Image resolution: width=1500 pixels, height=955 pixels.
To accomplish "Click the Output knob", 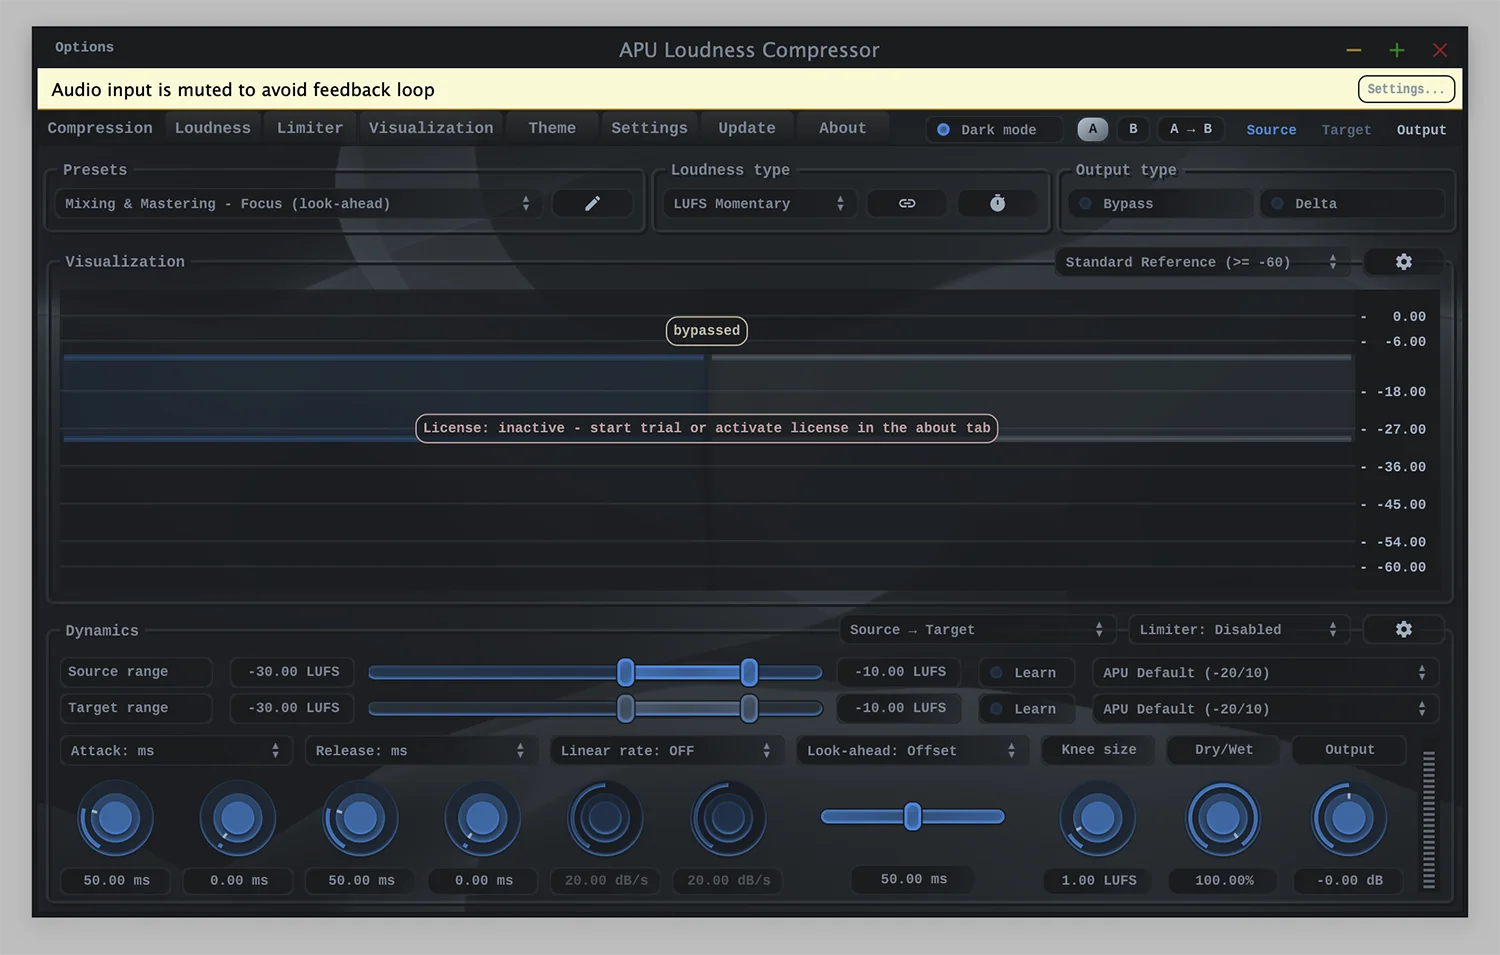I will click(1349, 819).
